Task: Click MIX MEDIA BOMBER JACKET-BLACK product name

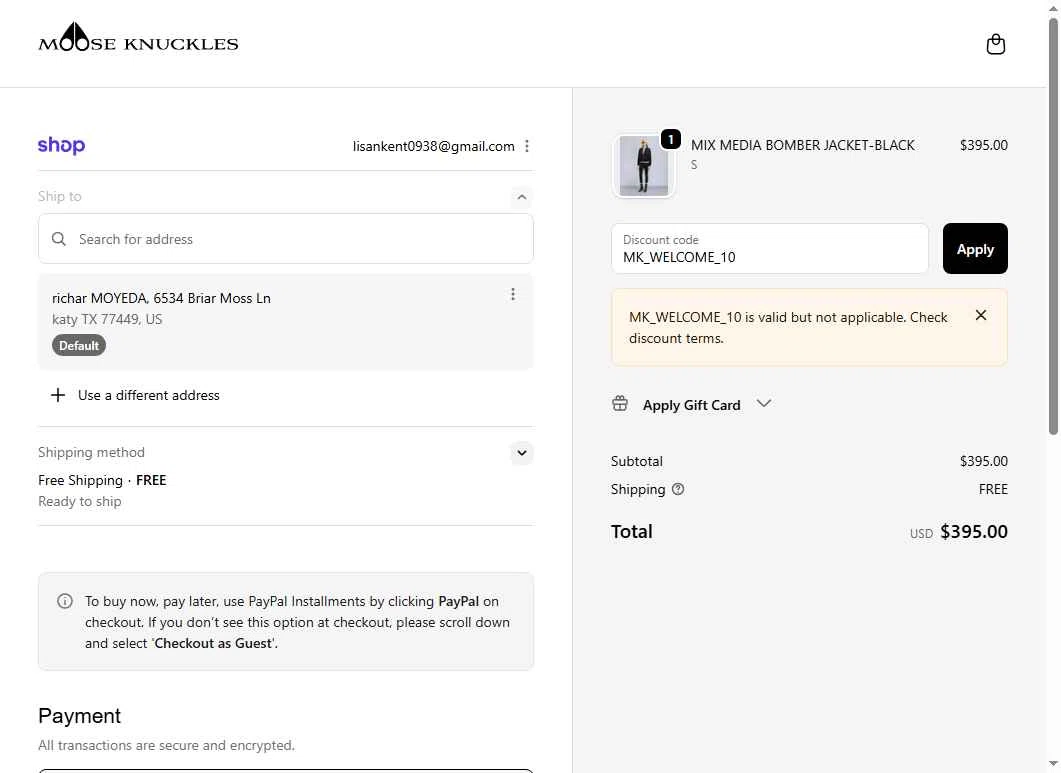Action: 803,145
